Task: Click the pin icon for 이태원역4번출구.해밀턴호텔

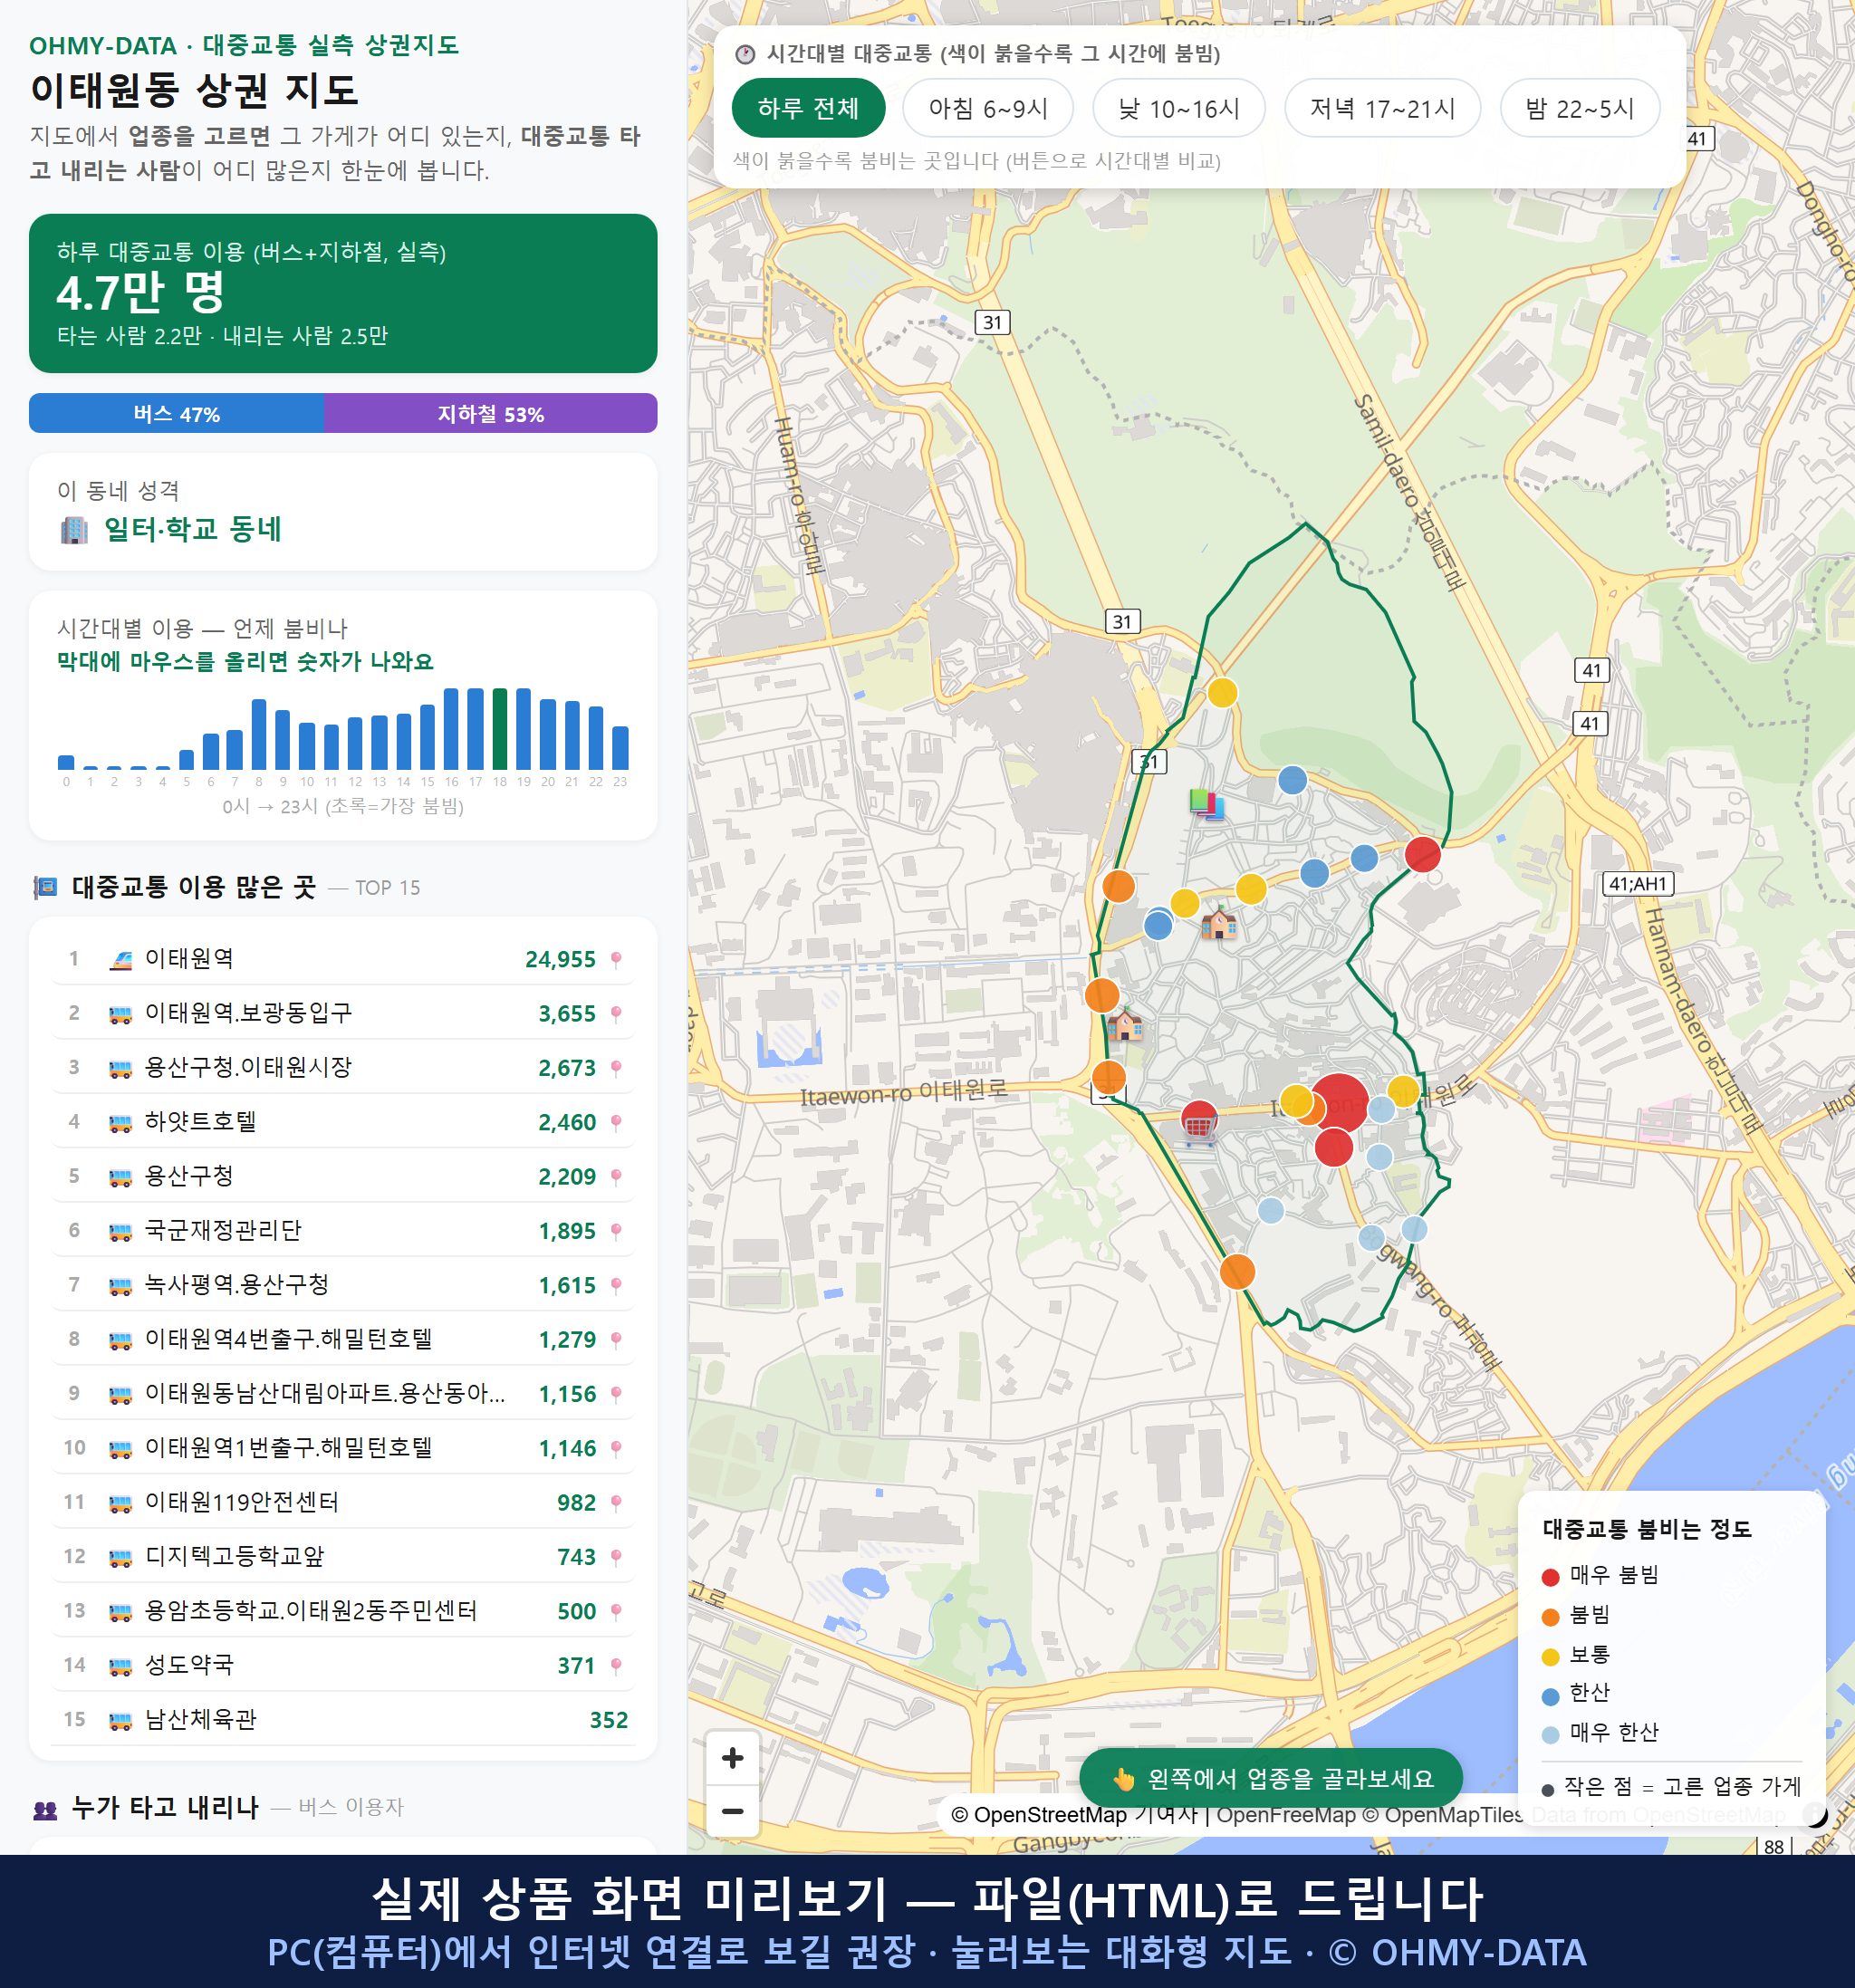Action: 616,1340
